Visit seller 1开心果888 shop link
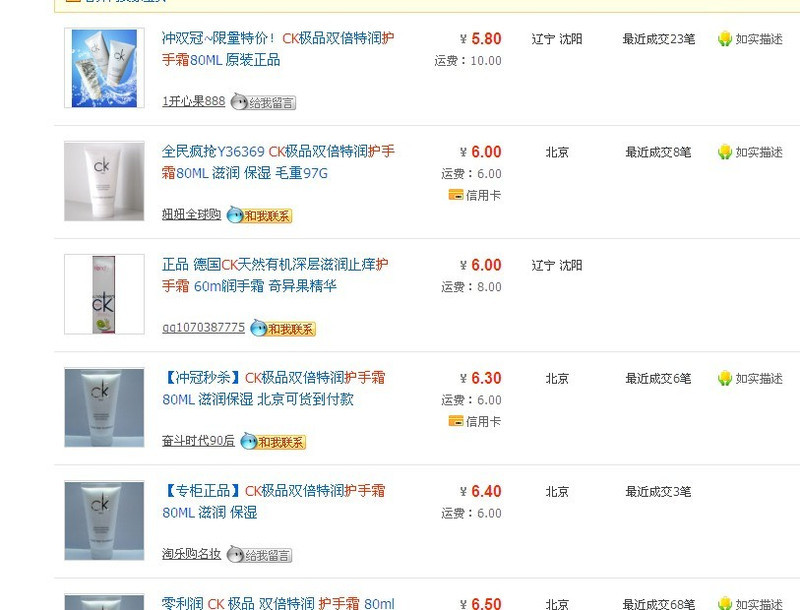 [193, 101]
